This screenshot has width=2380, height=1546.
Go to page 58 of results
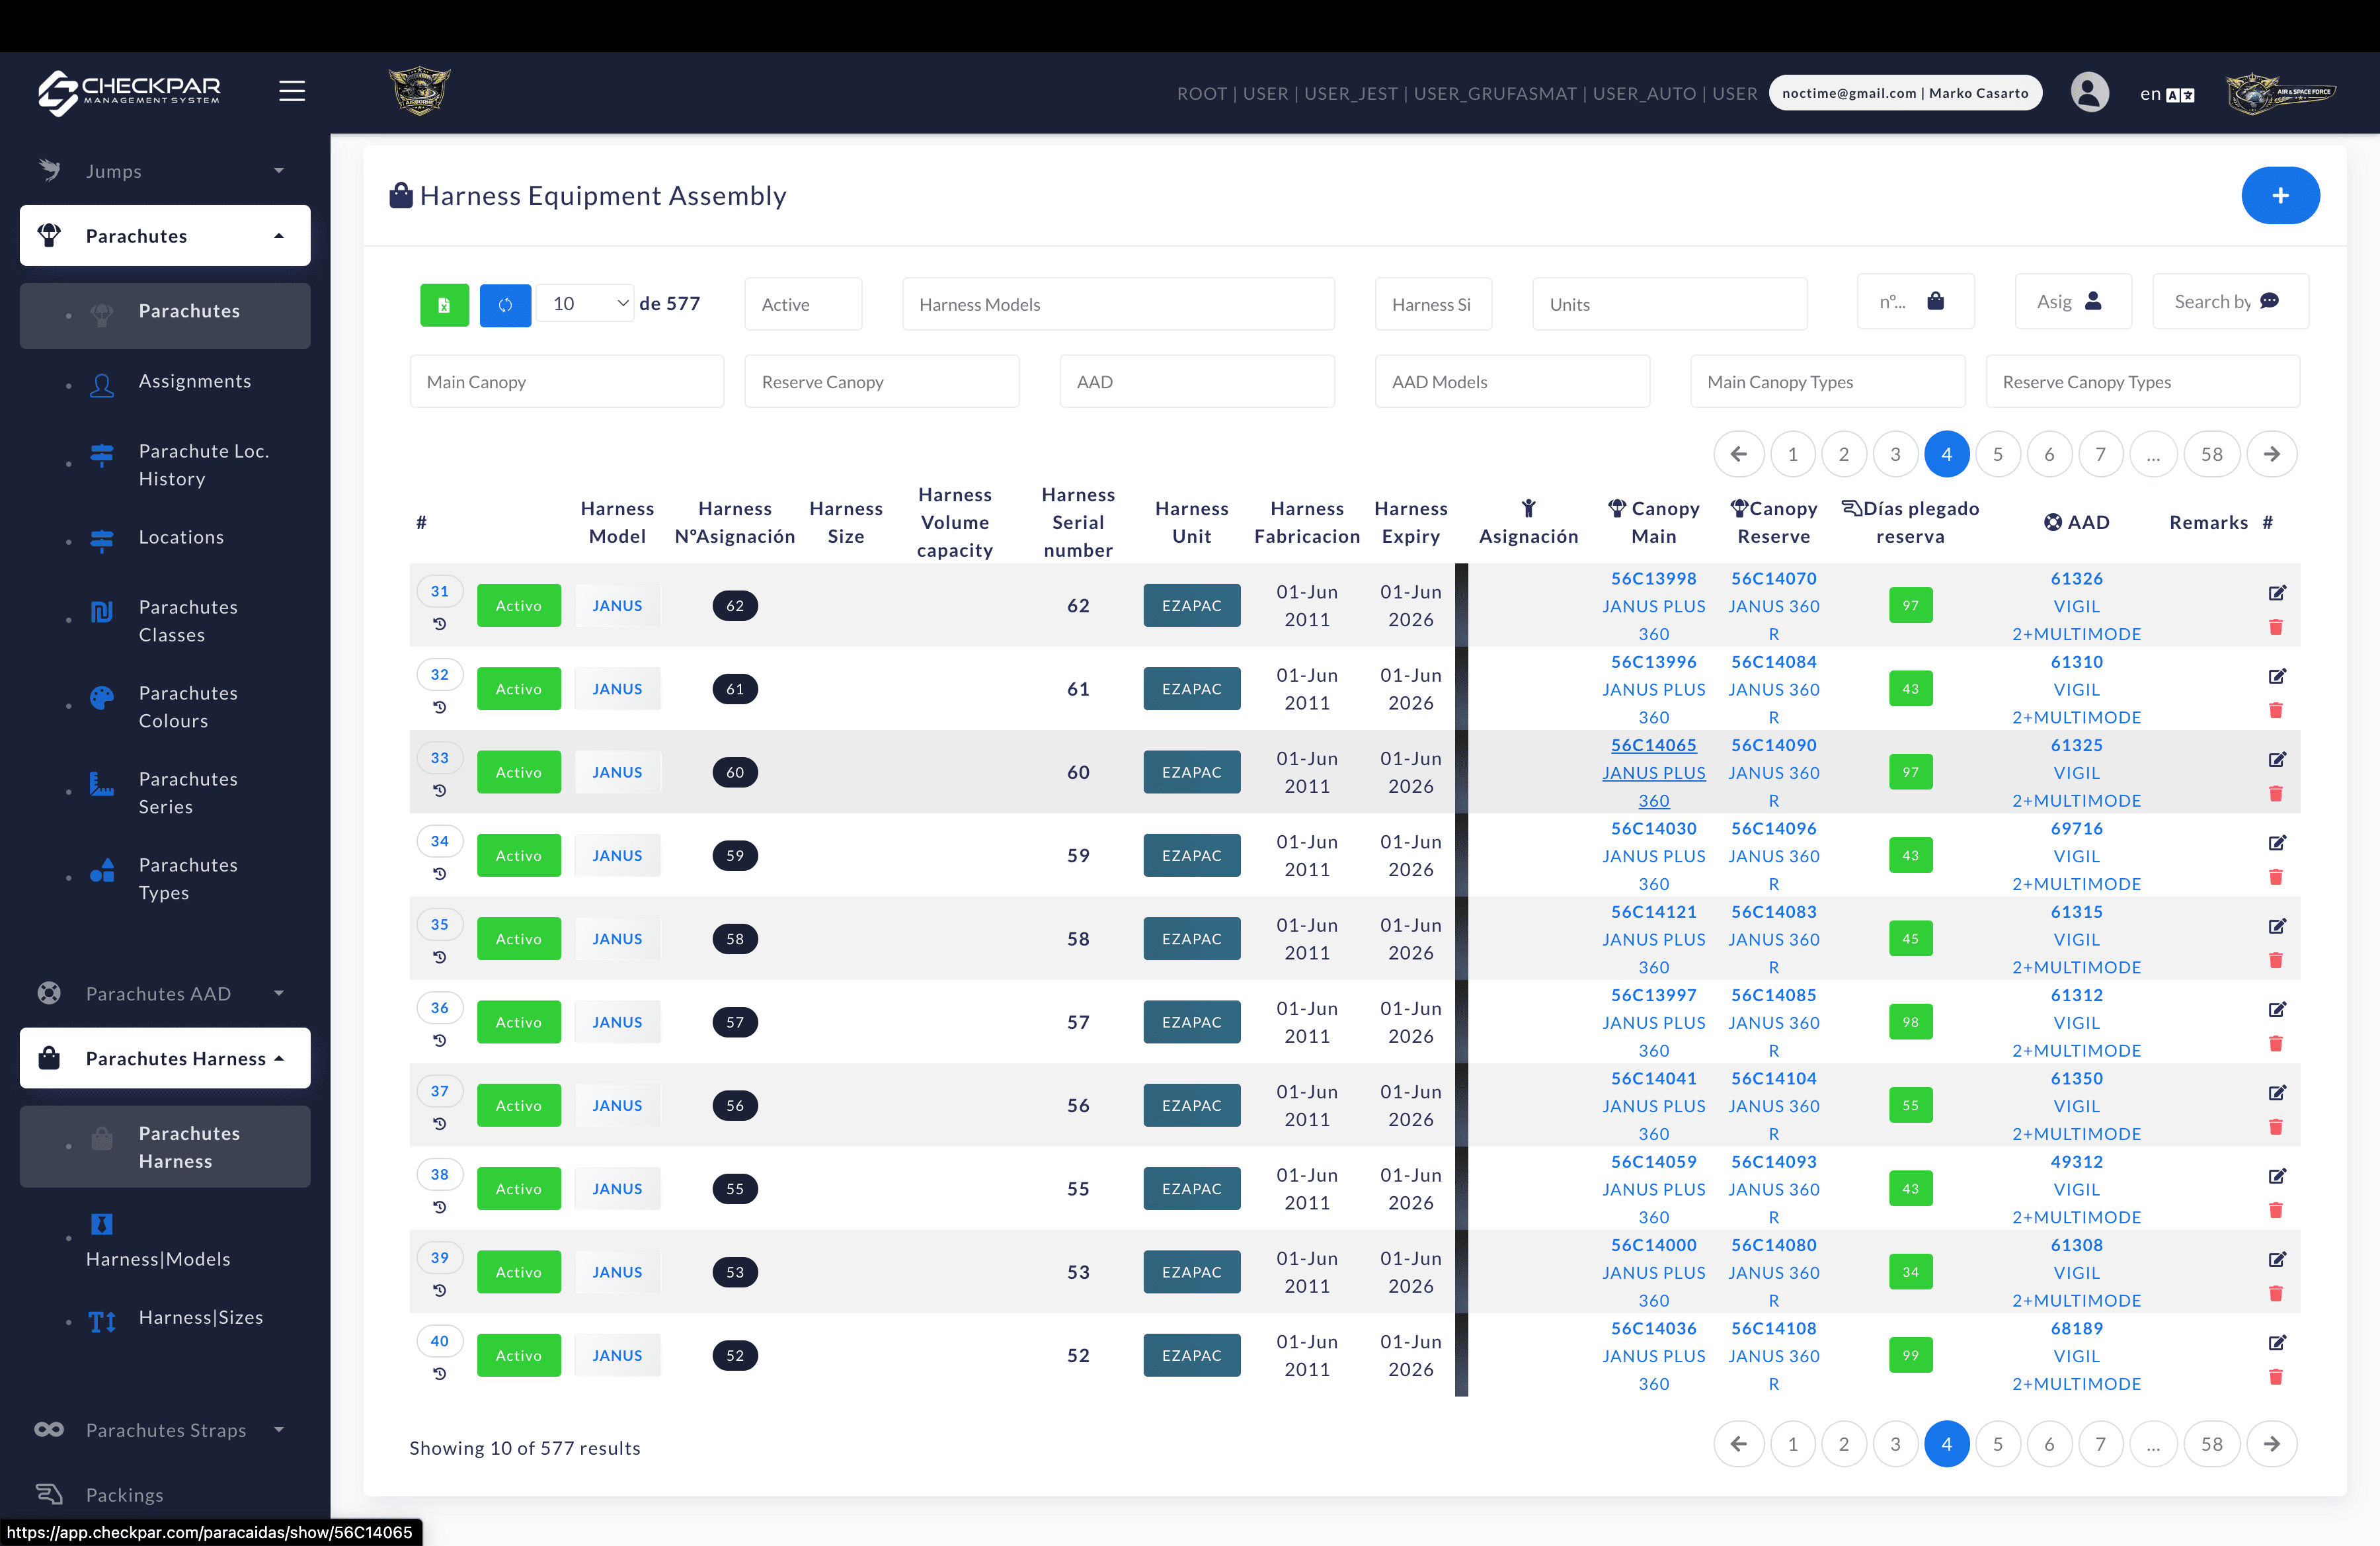(2212, 454)
